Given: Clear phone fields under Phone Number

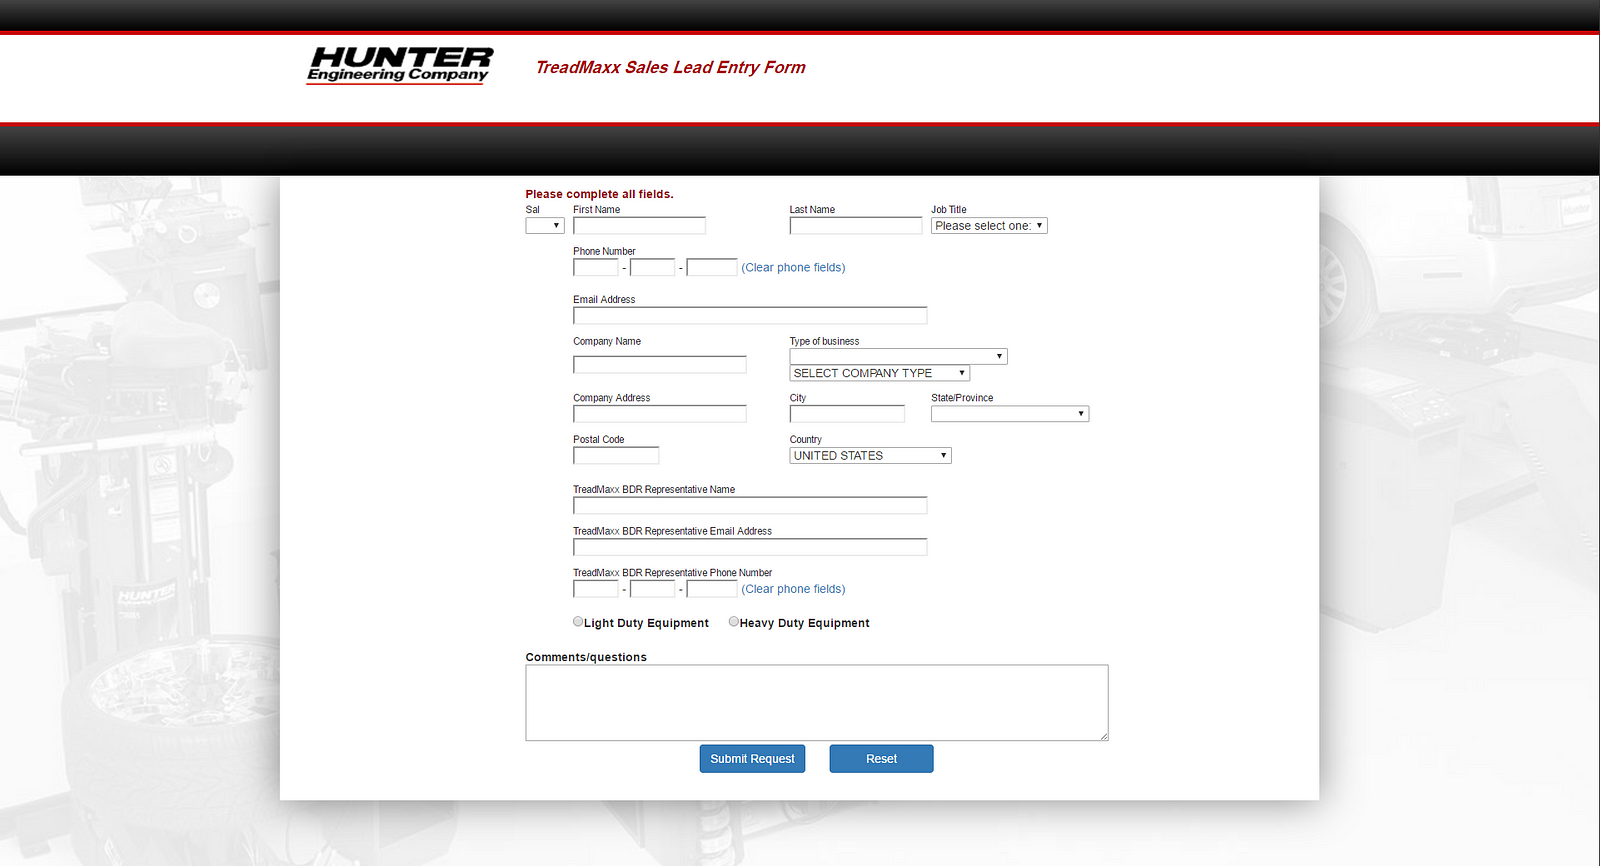Looking at the screenshot, I should click(793, 268).
